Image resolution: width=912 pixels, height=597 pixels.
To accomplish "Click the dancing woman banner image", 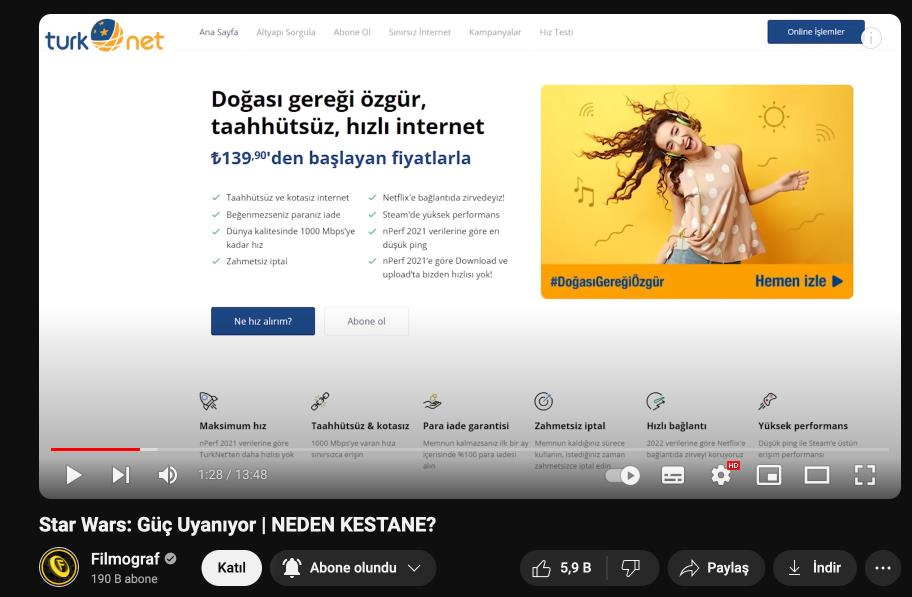I will click(697, 175).
